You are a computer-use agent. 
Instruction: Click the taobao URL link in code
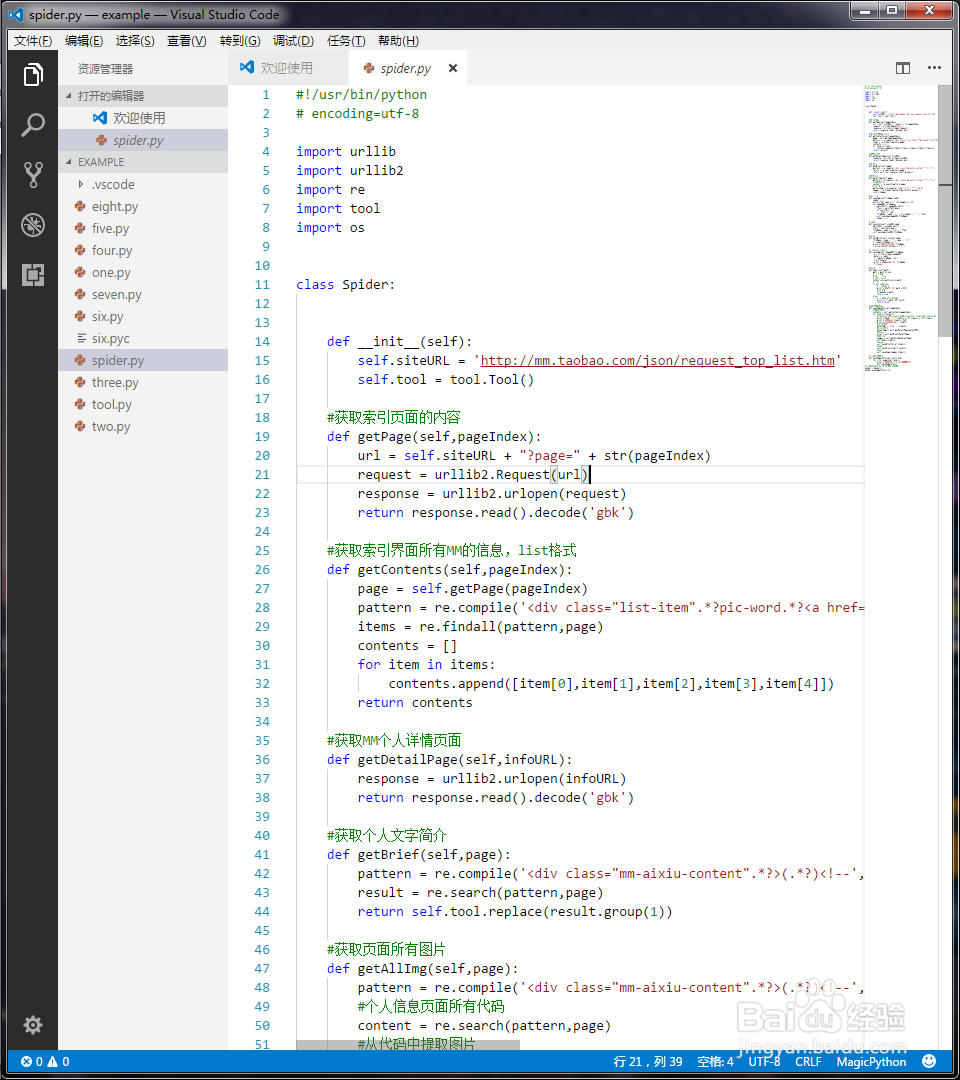click(657, 360)
